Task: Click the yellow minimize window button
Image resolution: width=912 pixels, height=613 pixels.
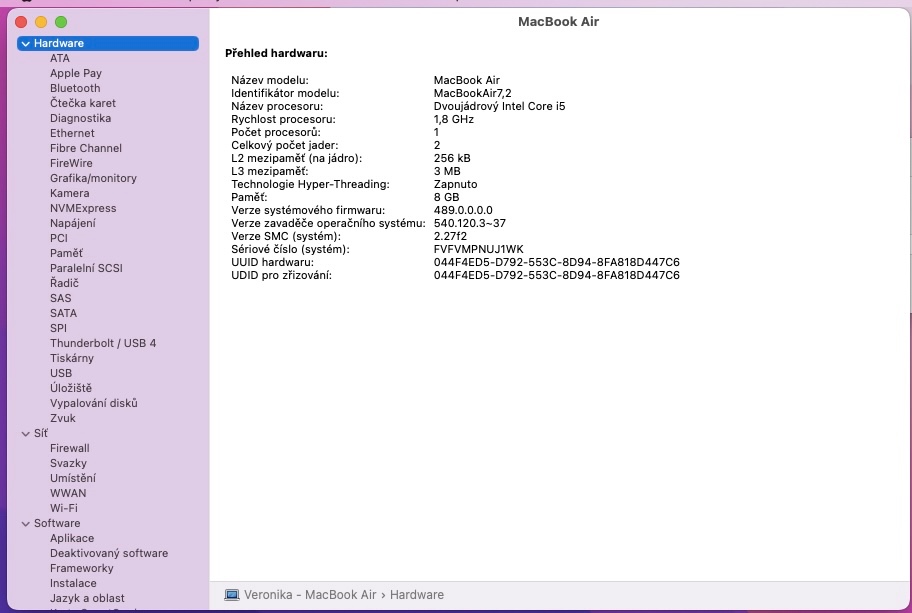Action: tap(41, 22)
